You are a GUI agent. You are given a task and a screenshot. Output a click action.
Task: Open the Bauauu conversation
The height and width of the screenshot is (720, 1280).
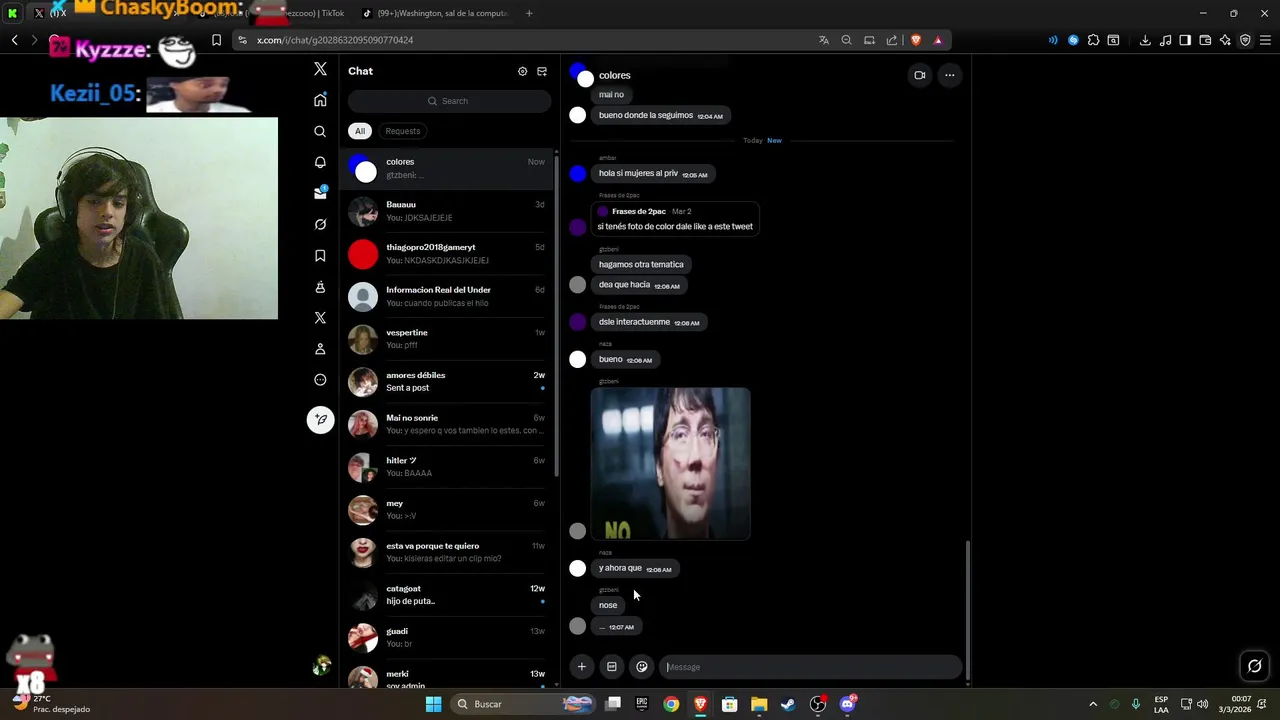point(447,211)
